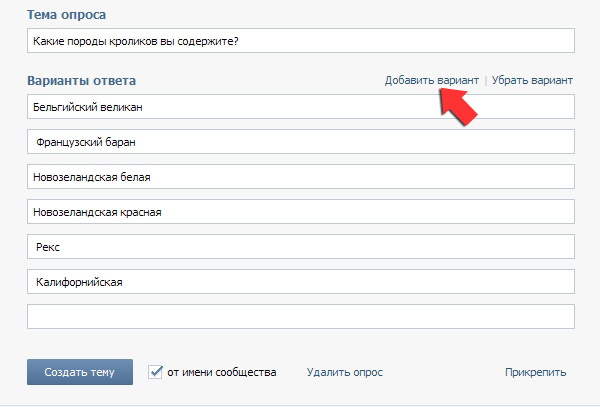Click the 'Убрать вариант' link
600x407 pixels.
[534, 80]
